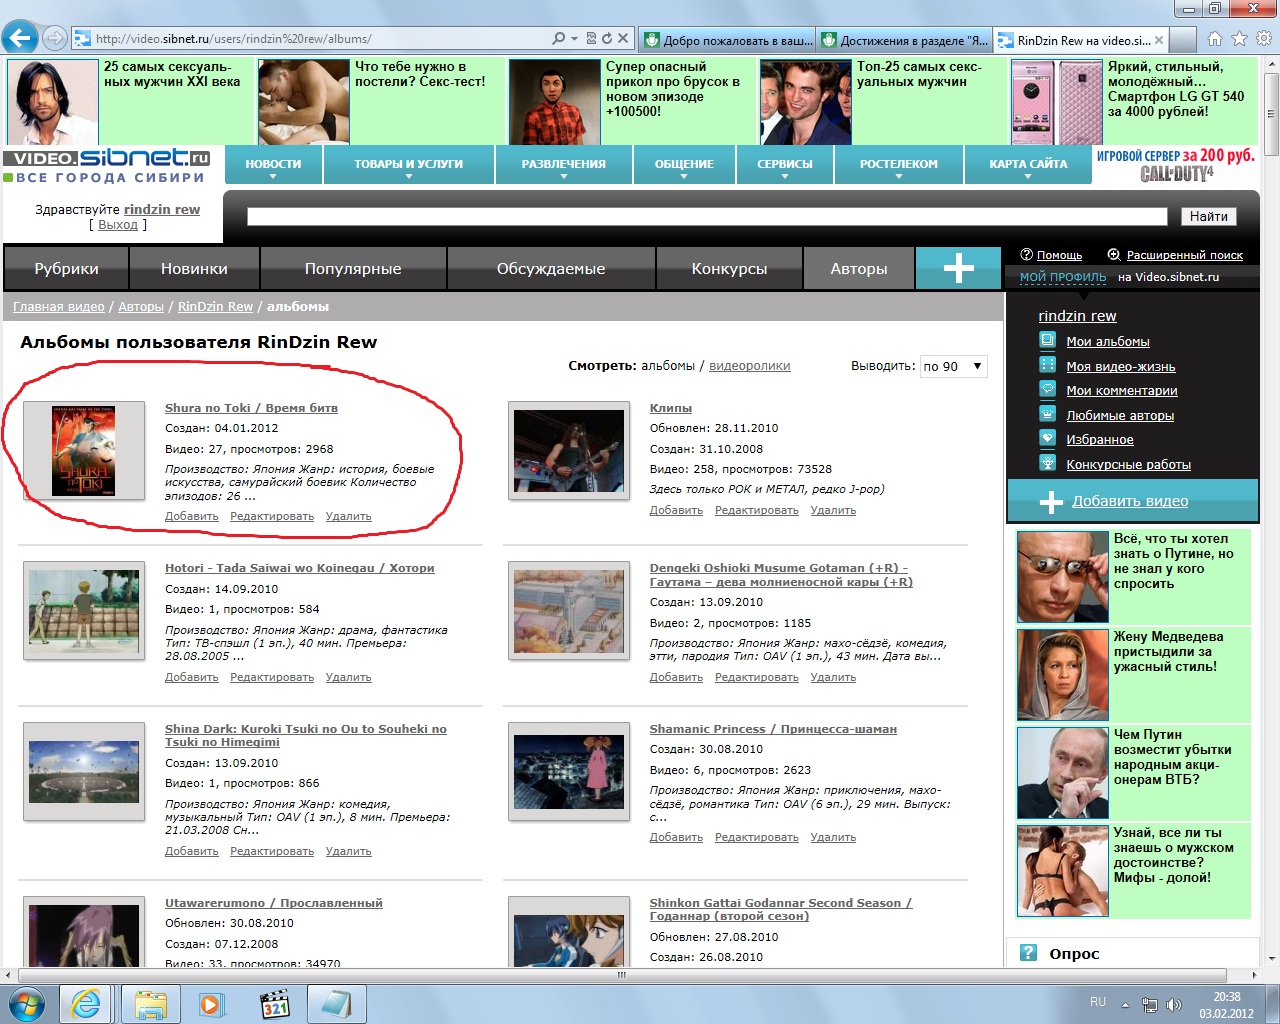This screenshot has width=1280, height=1024.
Task: Click the Show desktop strip in taskbar
Action: tap(1273, 1004)
